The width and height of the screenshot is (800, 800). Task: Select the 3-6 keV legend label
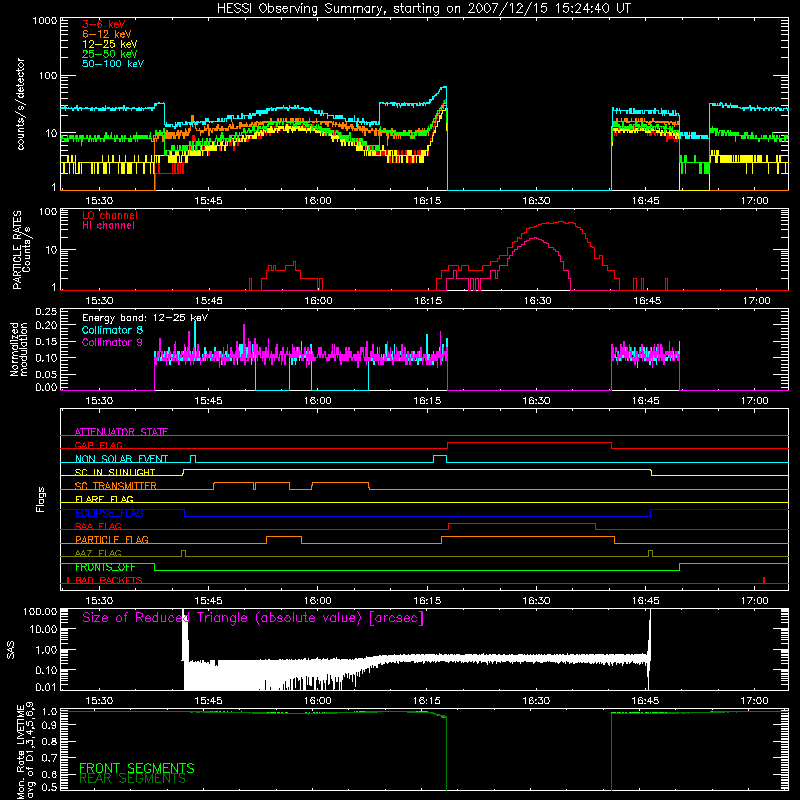pyautogui.click(x=104, y=24)
